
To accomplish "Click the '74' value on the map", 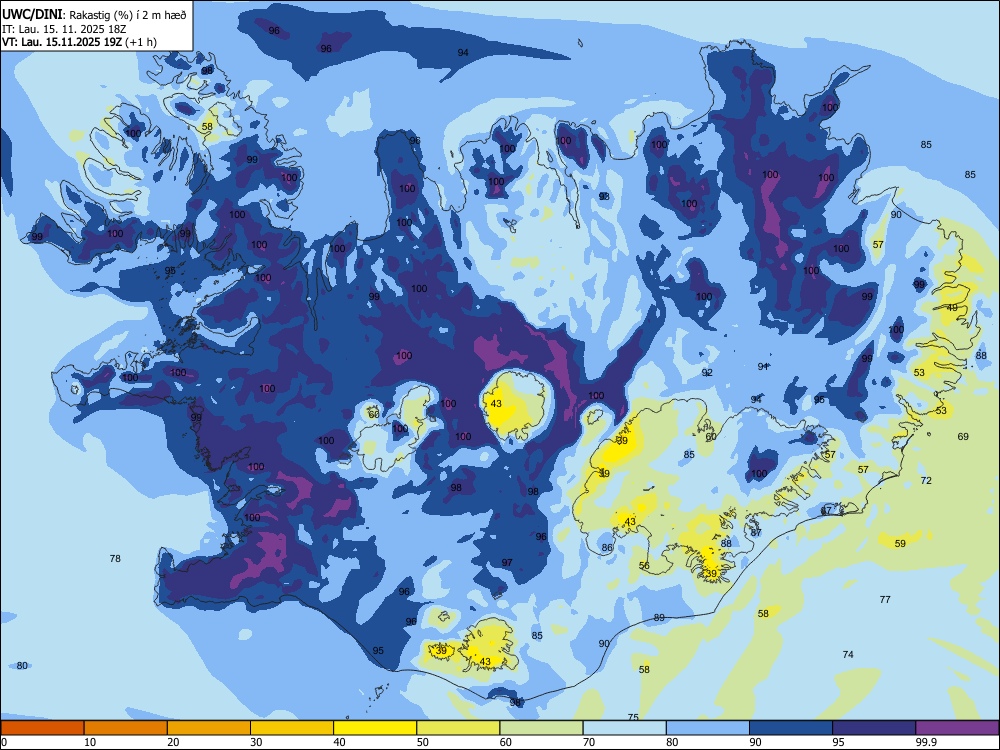I will [848, 654].
